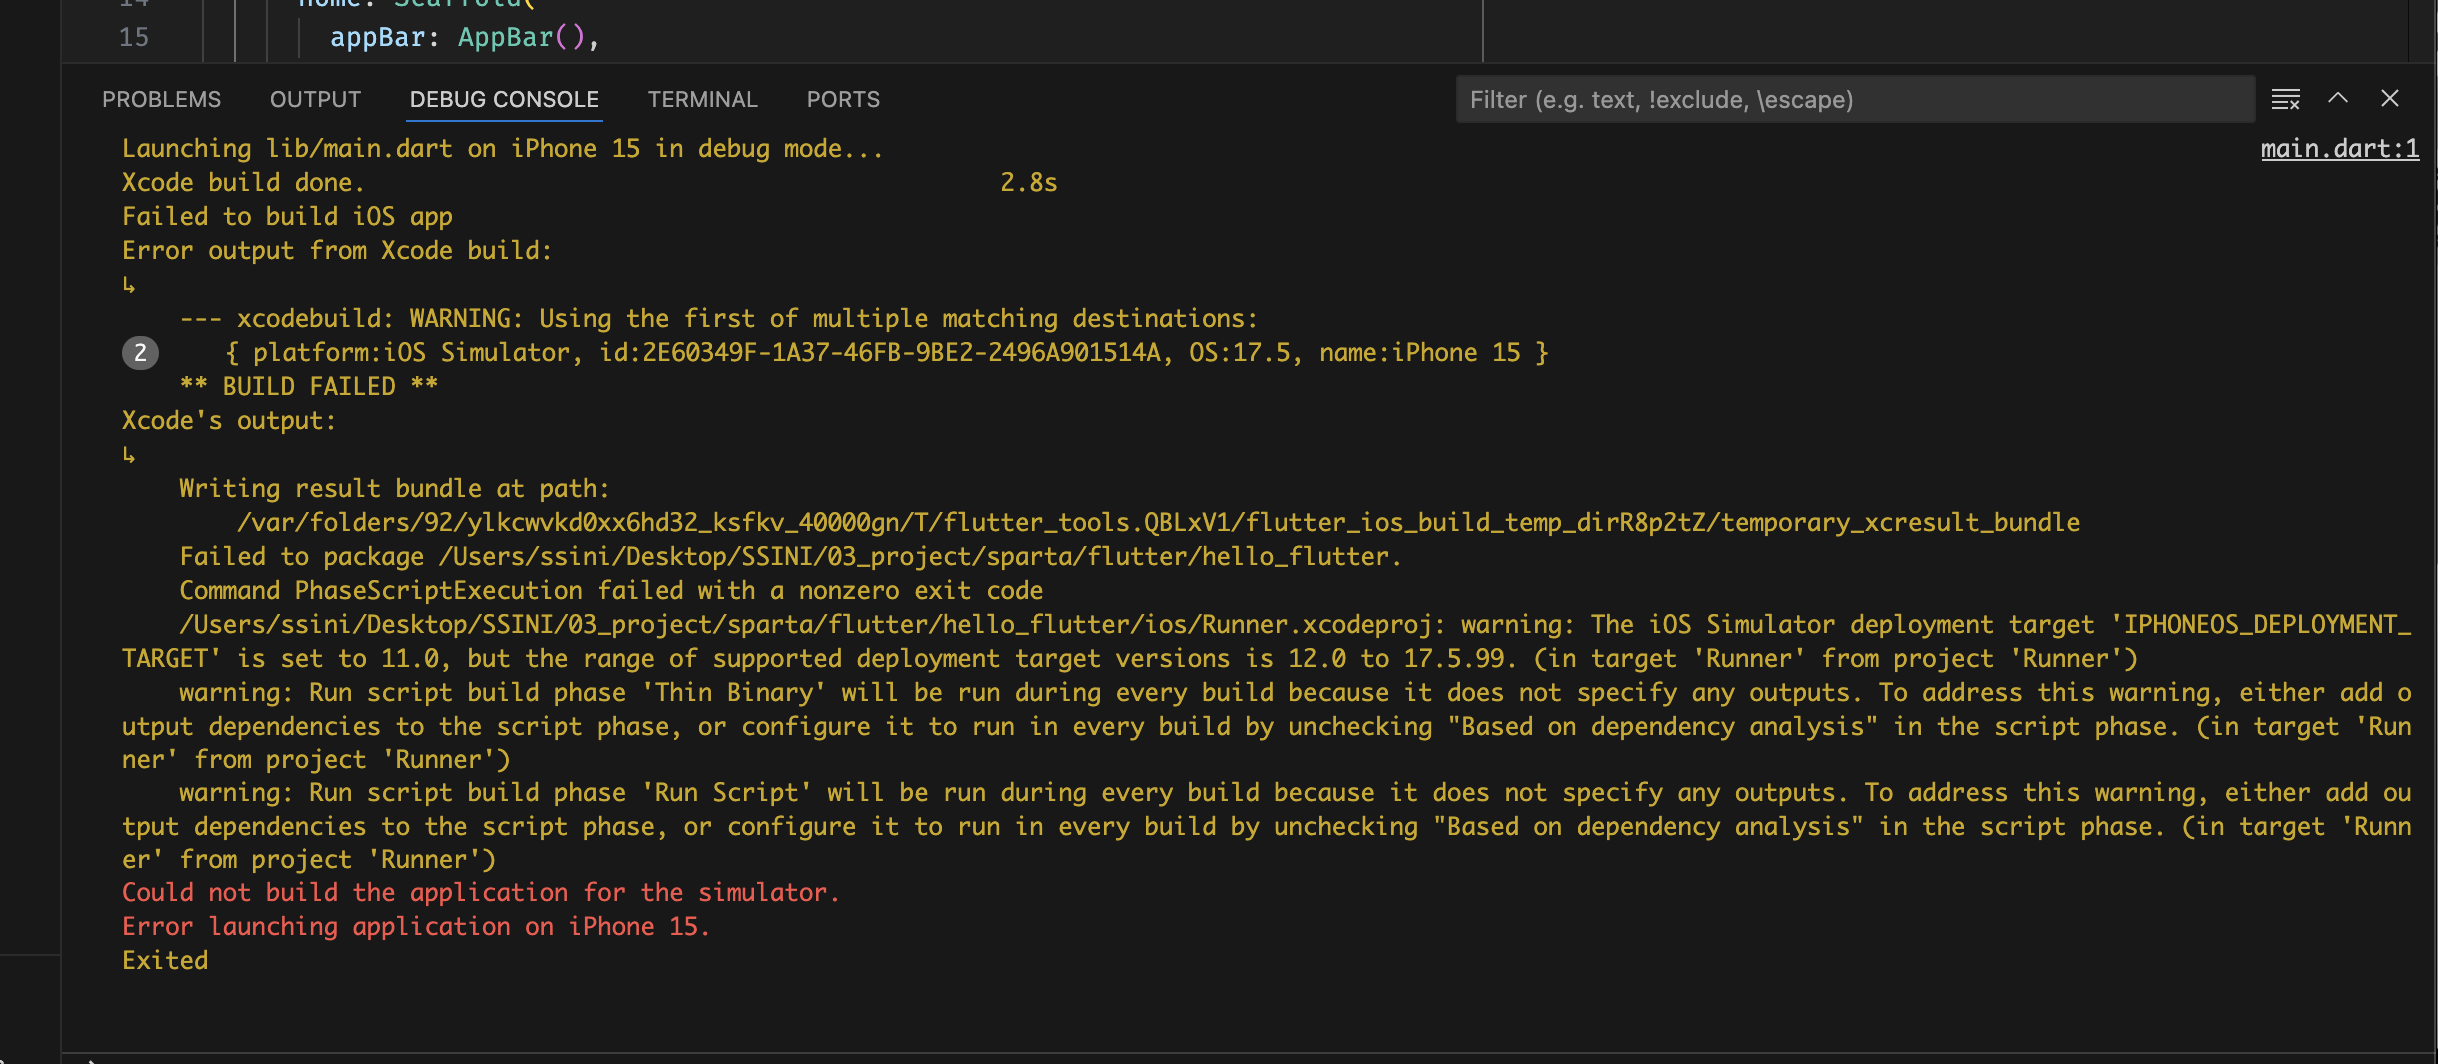The width and height of the screenshot is (2438, 1064).
Task: Select the 'Exited' status line
Action: click(x=165, y=960)
